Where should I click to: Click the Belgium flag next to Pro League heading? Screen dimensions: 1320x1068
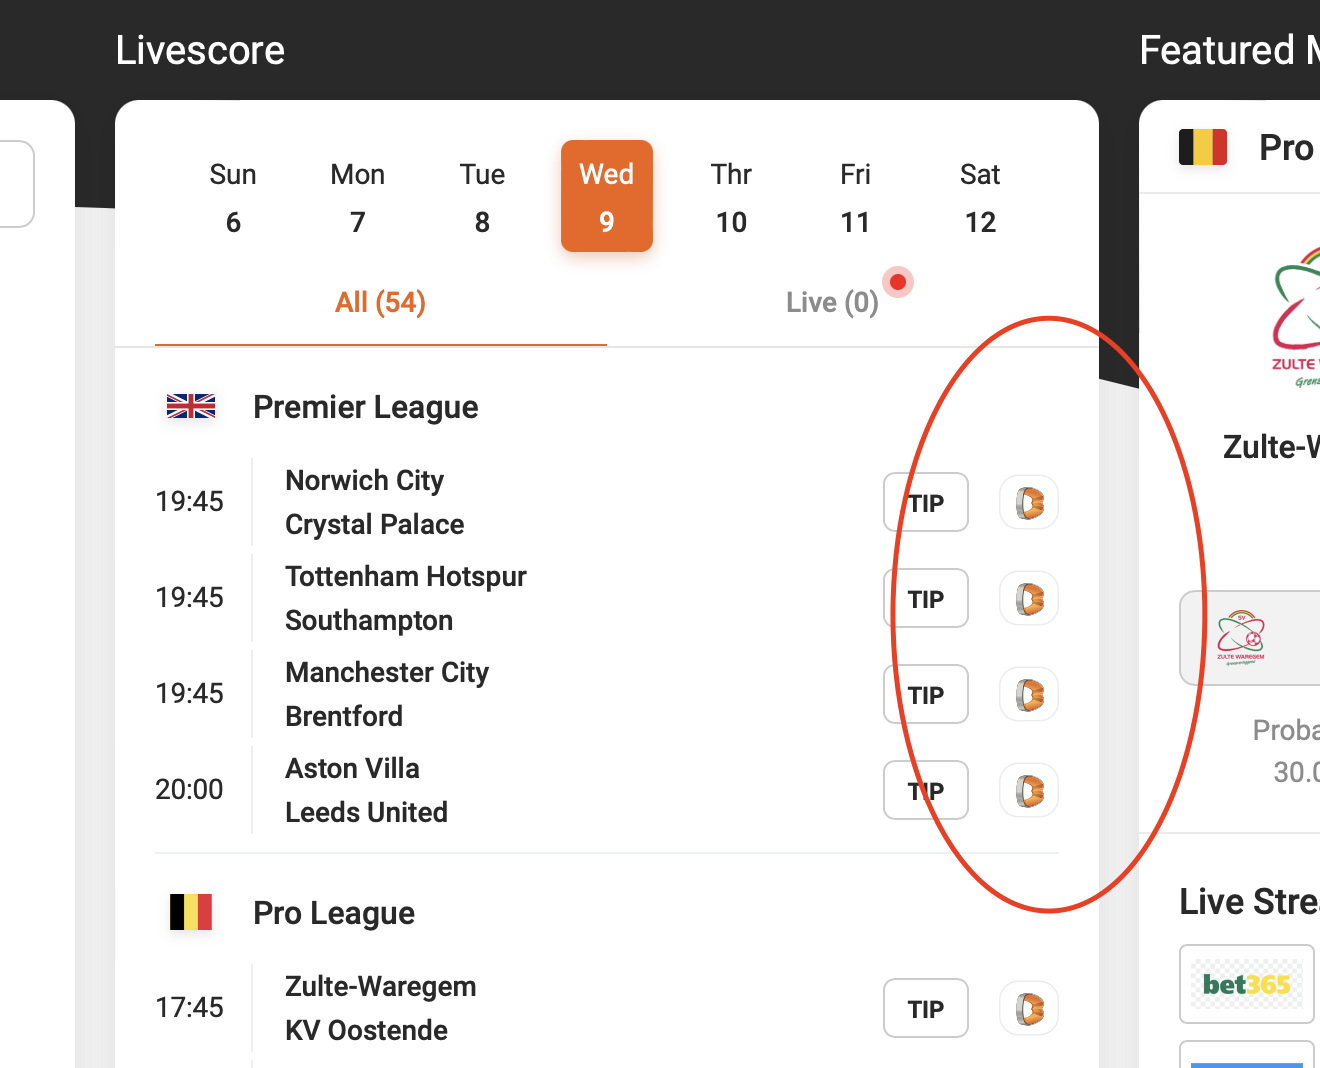(190, 912)
